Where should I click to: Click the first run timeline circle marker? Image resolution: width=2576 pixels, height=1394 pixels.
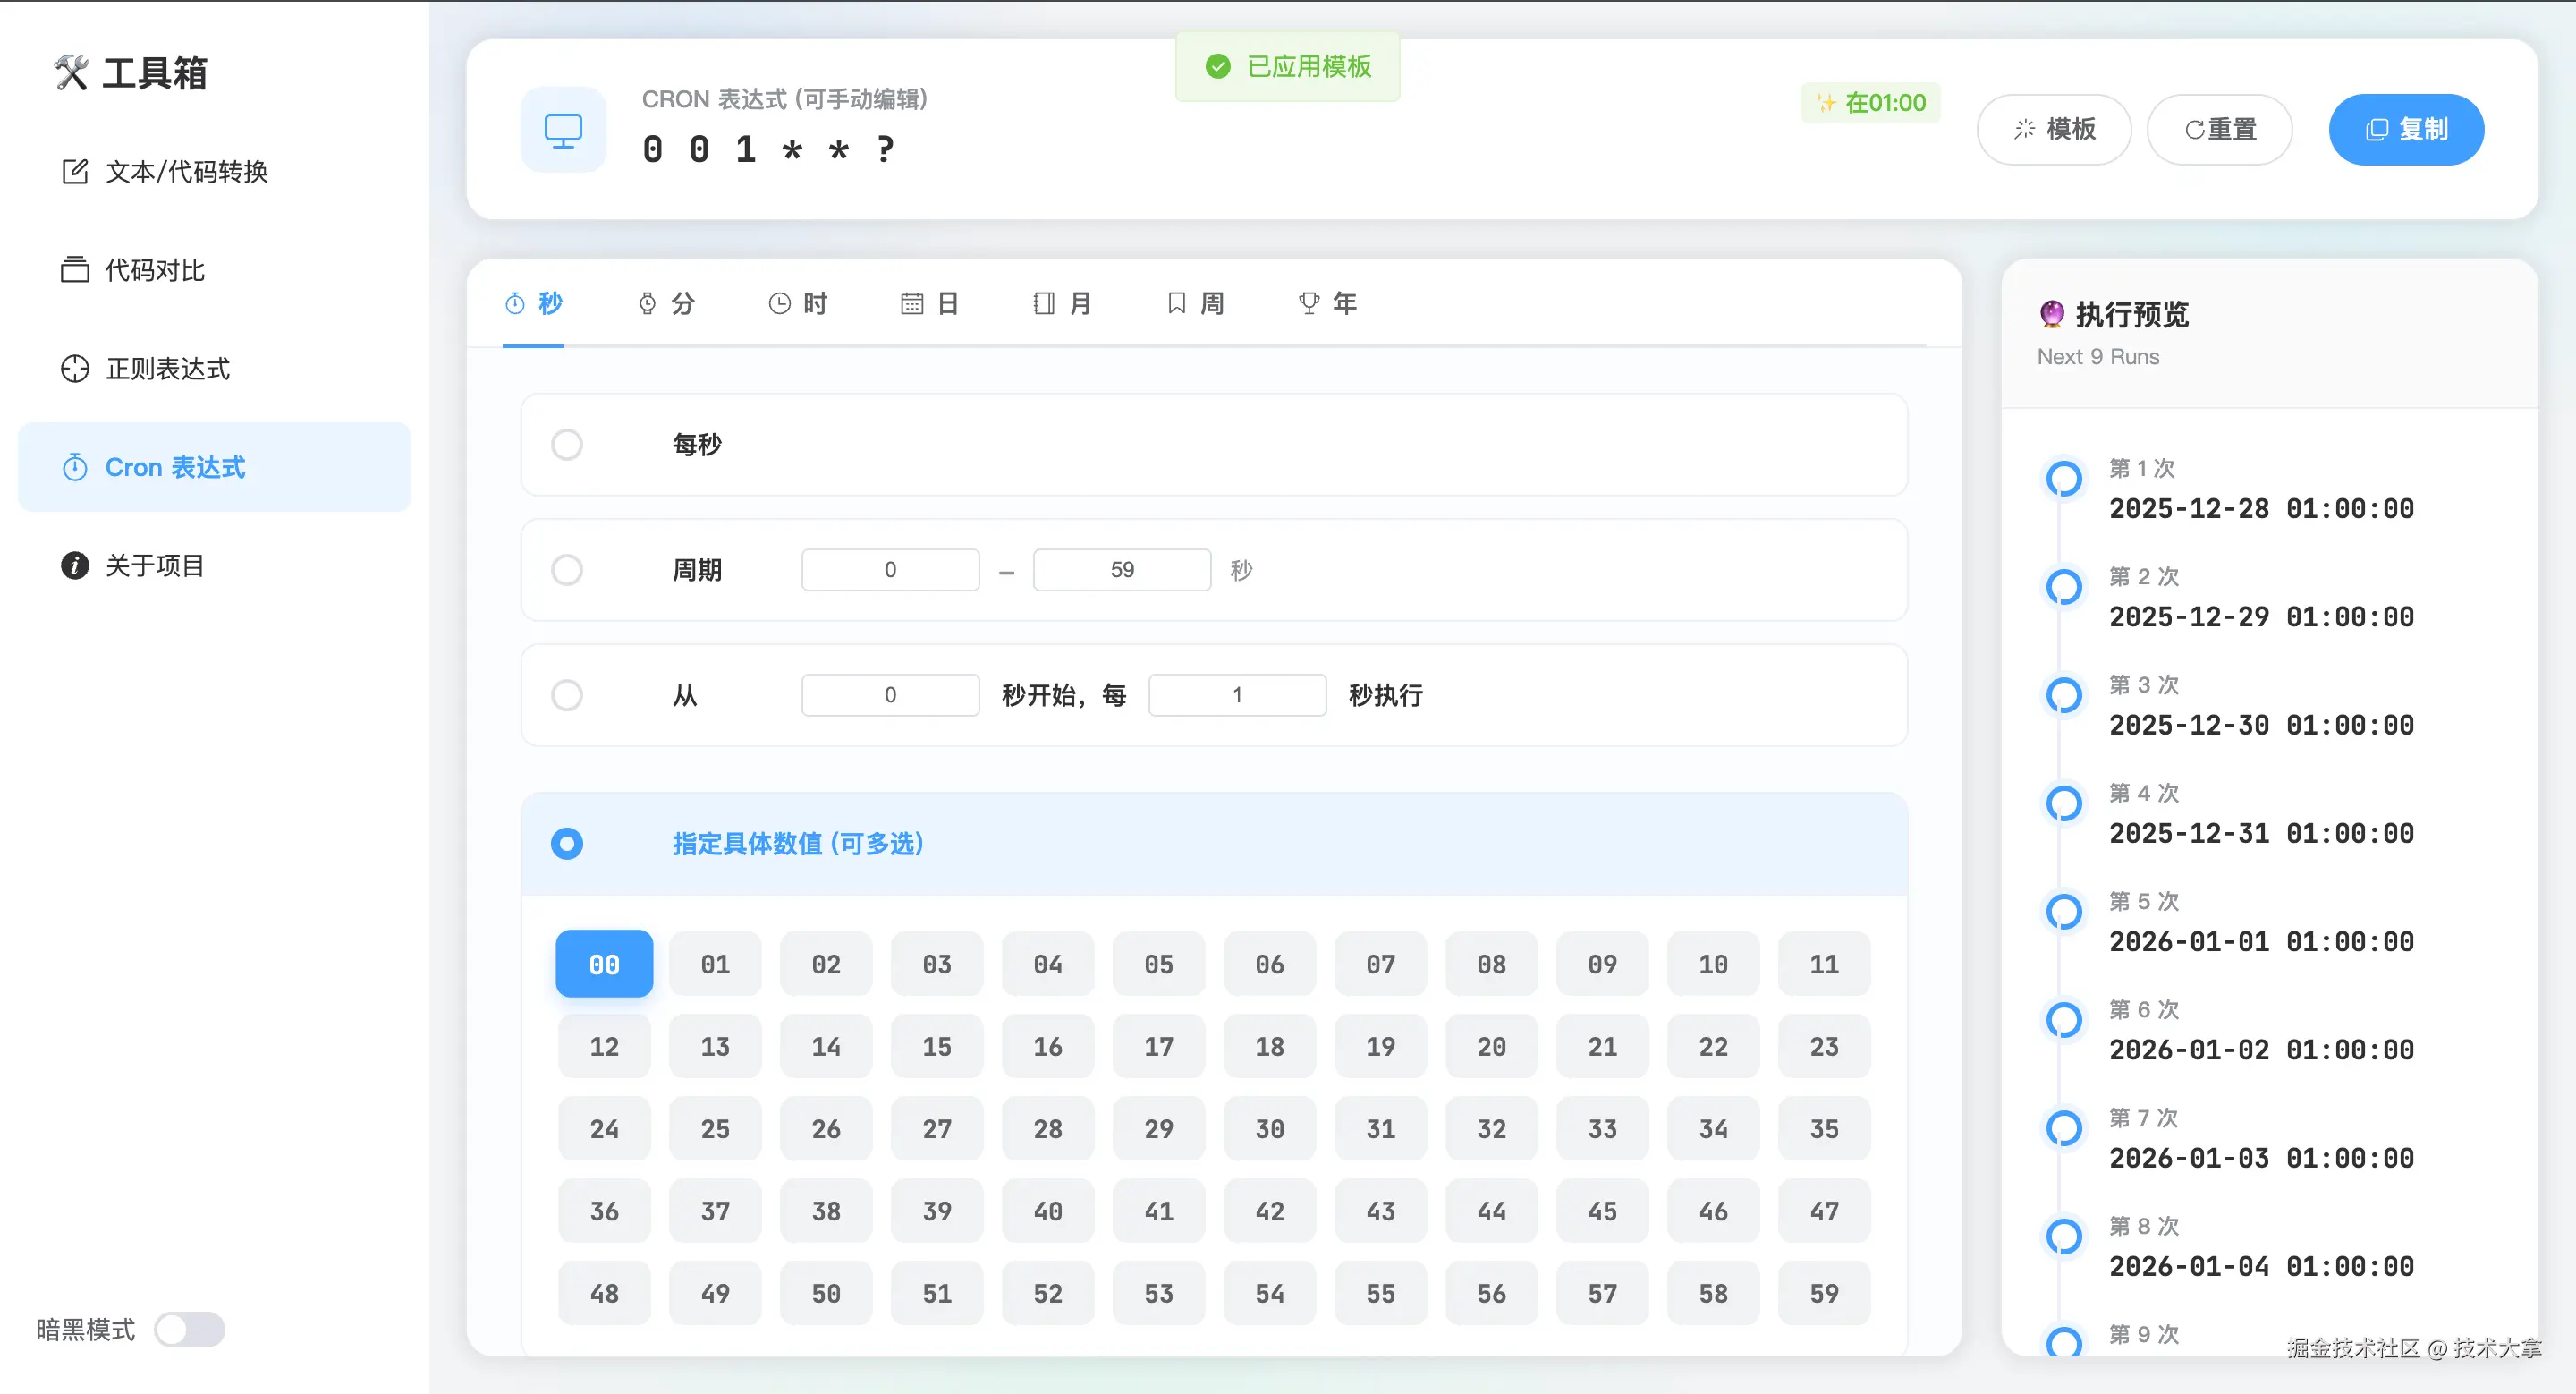(x=2063, y=479)
